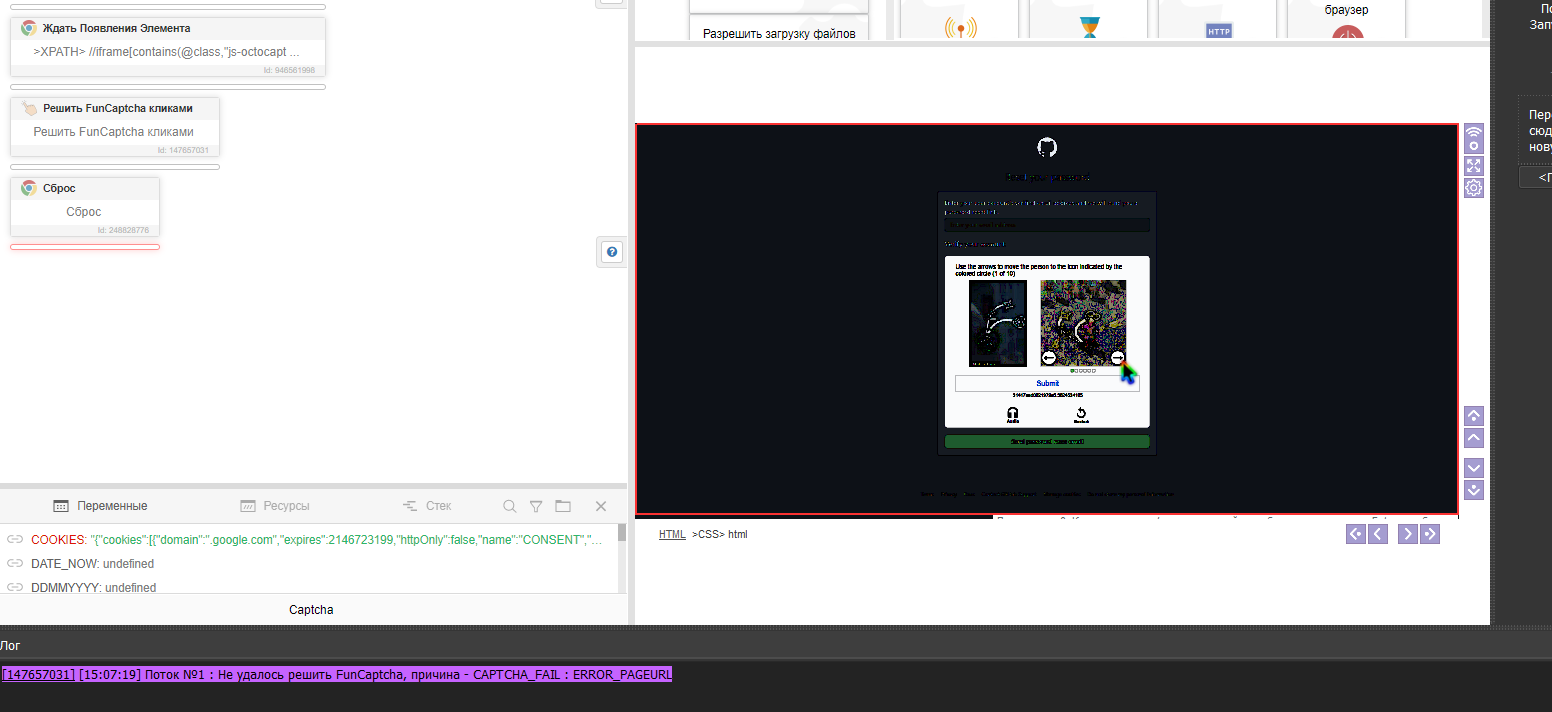Switch to the Ресурсы tab
This screenshot has height=712, width=1552.
275,506
